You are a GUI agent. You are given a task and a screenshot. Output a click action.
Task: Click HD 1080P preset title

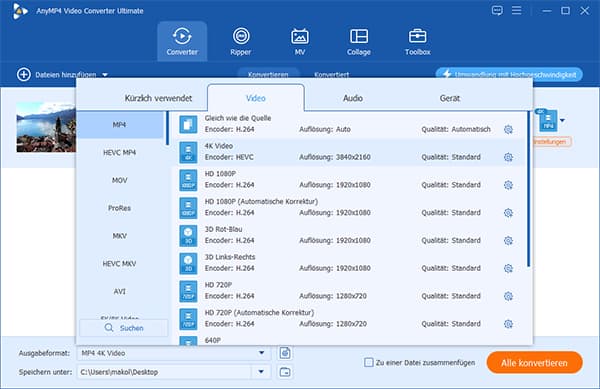[x=220, y=174]
